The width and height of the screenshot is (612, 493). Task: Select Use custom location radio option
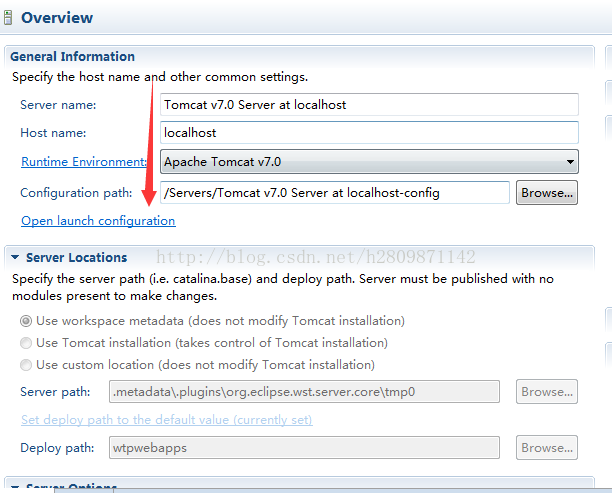26,365
